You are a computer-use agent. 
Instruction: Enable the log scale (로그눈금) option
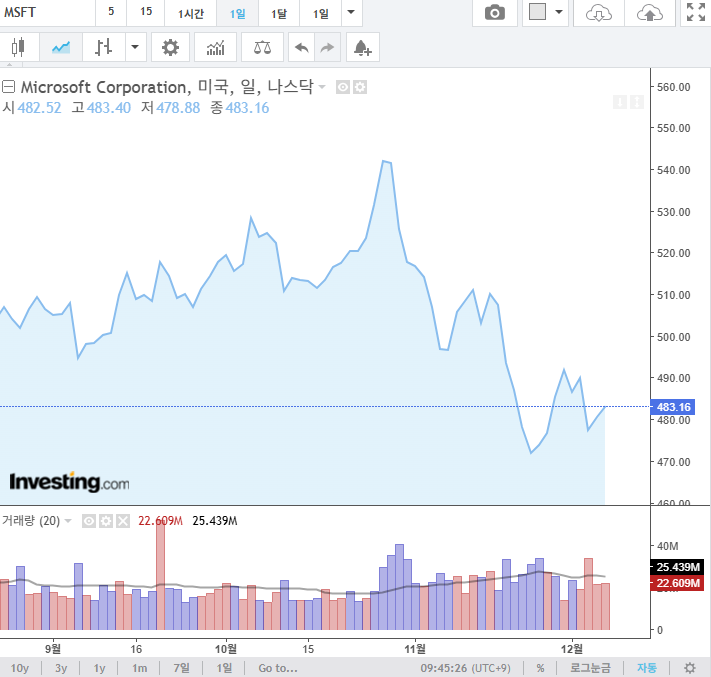pyautogui.click(x=590, y=668)
